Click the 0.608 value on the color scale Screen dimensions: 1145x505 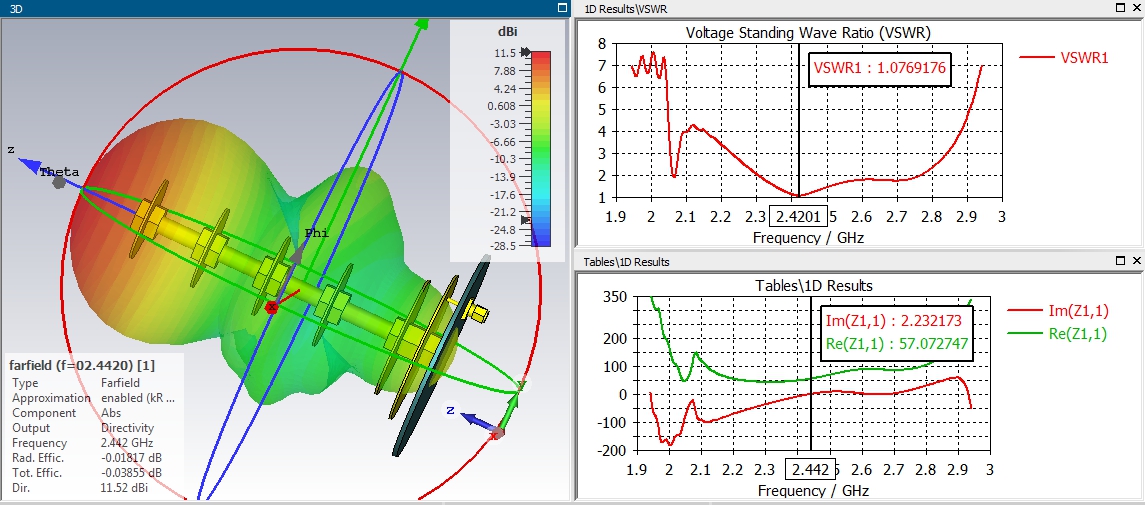(x=500, y=107)
